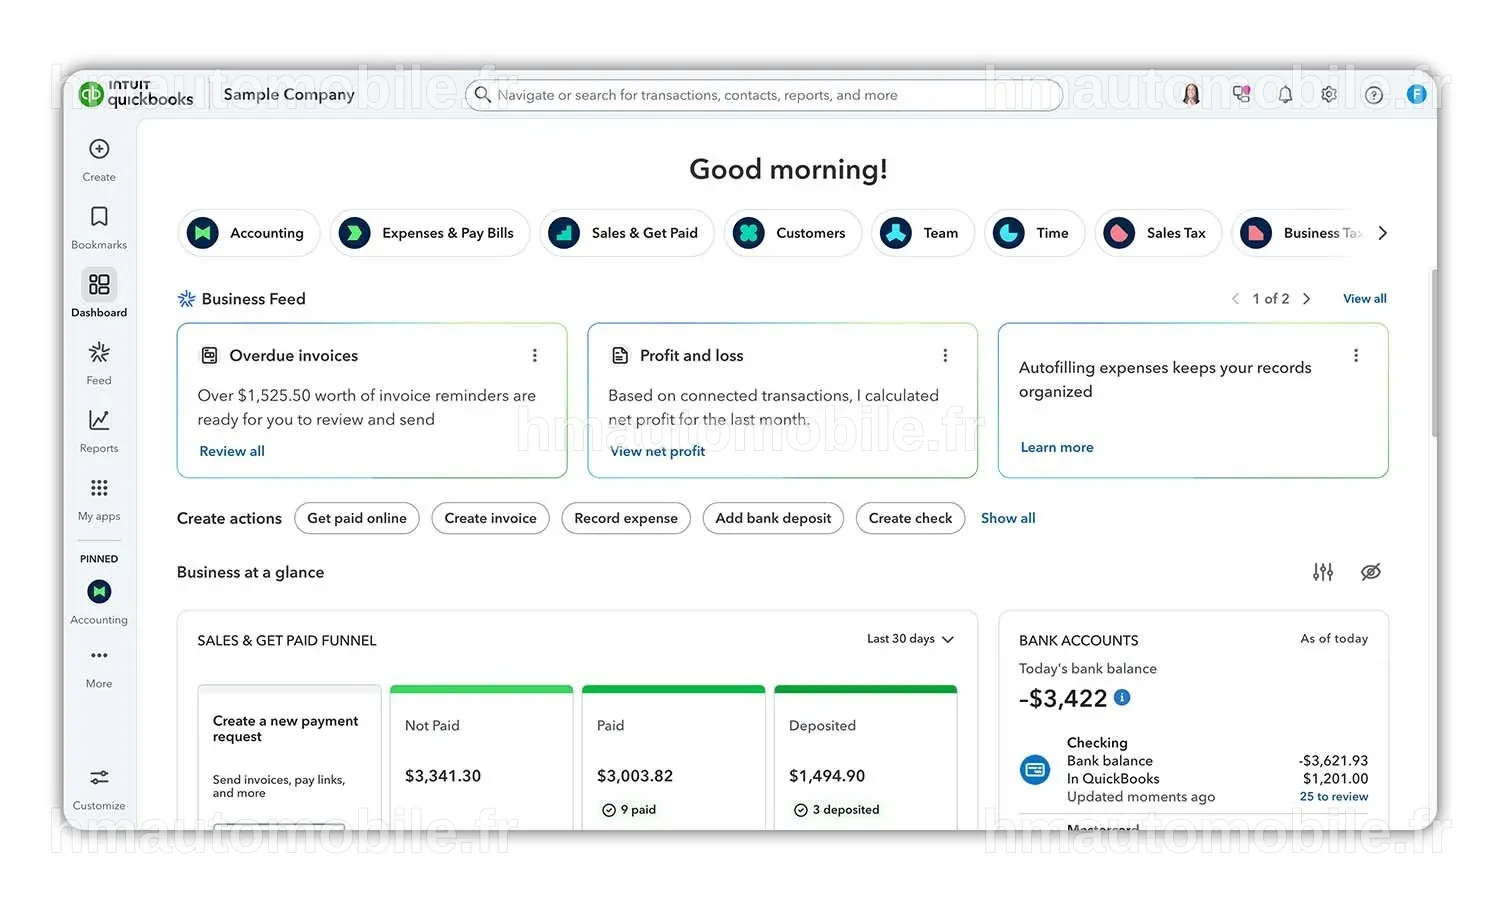Open the settings gear icon

tap(1329, 94)
